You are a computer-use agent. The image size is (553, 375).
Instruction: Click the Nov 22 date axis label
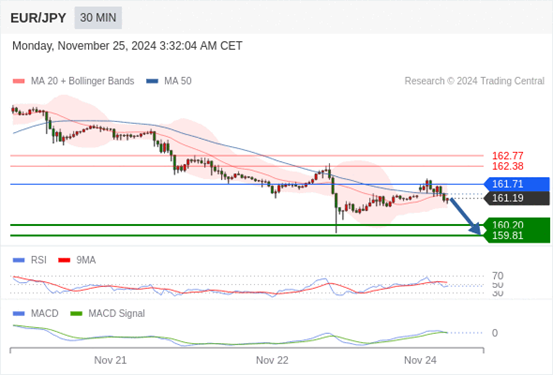(272, 360)
